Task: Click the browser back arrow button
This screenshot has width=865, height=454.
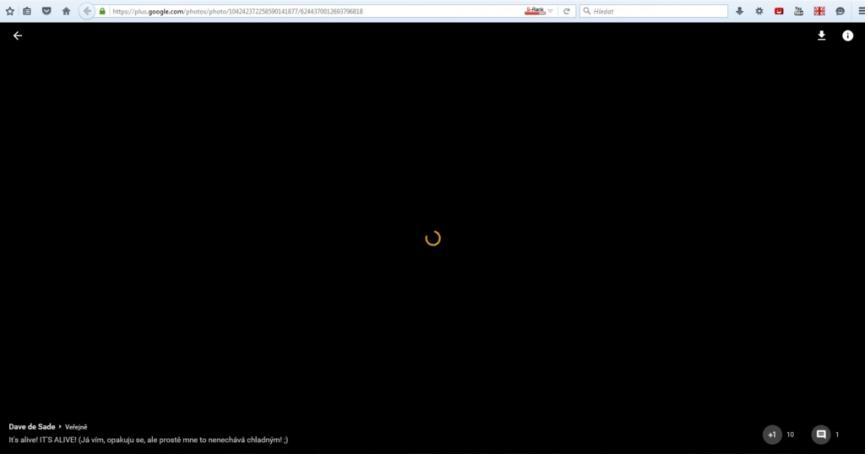Action: pyautogui.click(x=87, y=11)
